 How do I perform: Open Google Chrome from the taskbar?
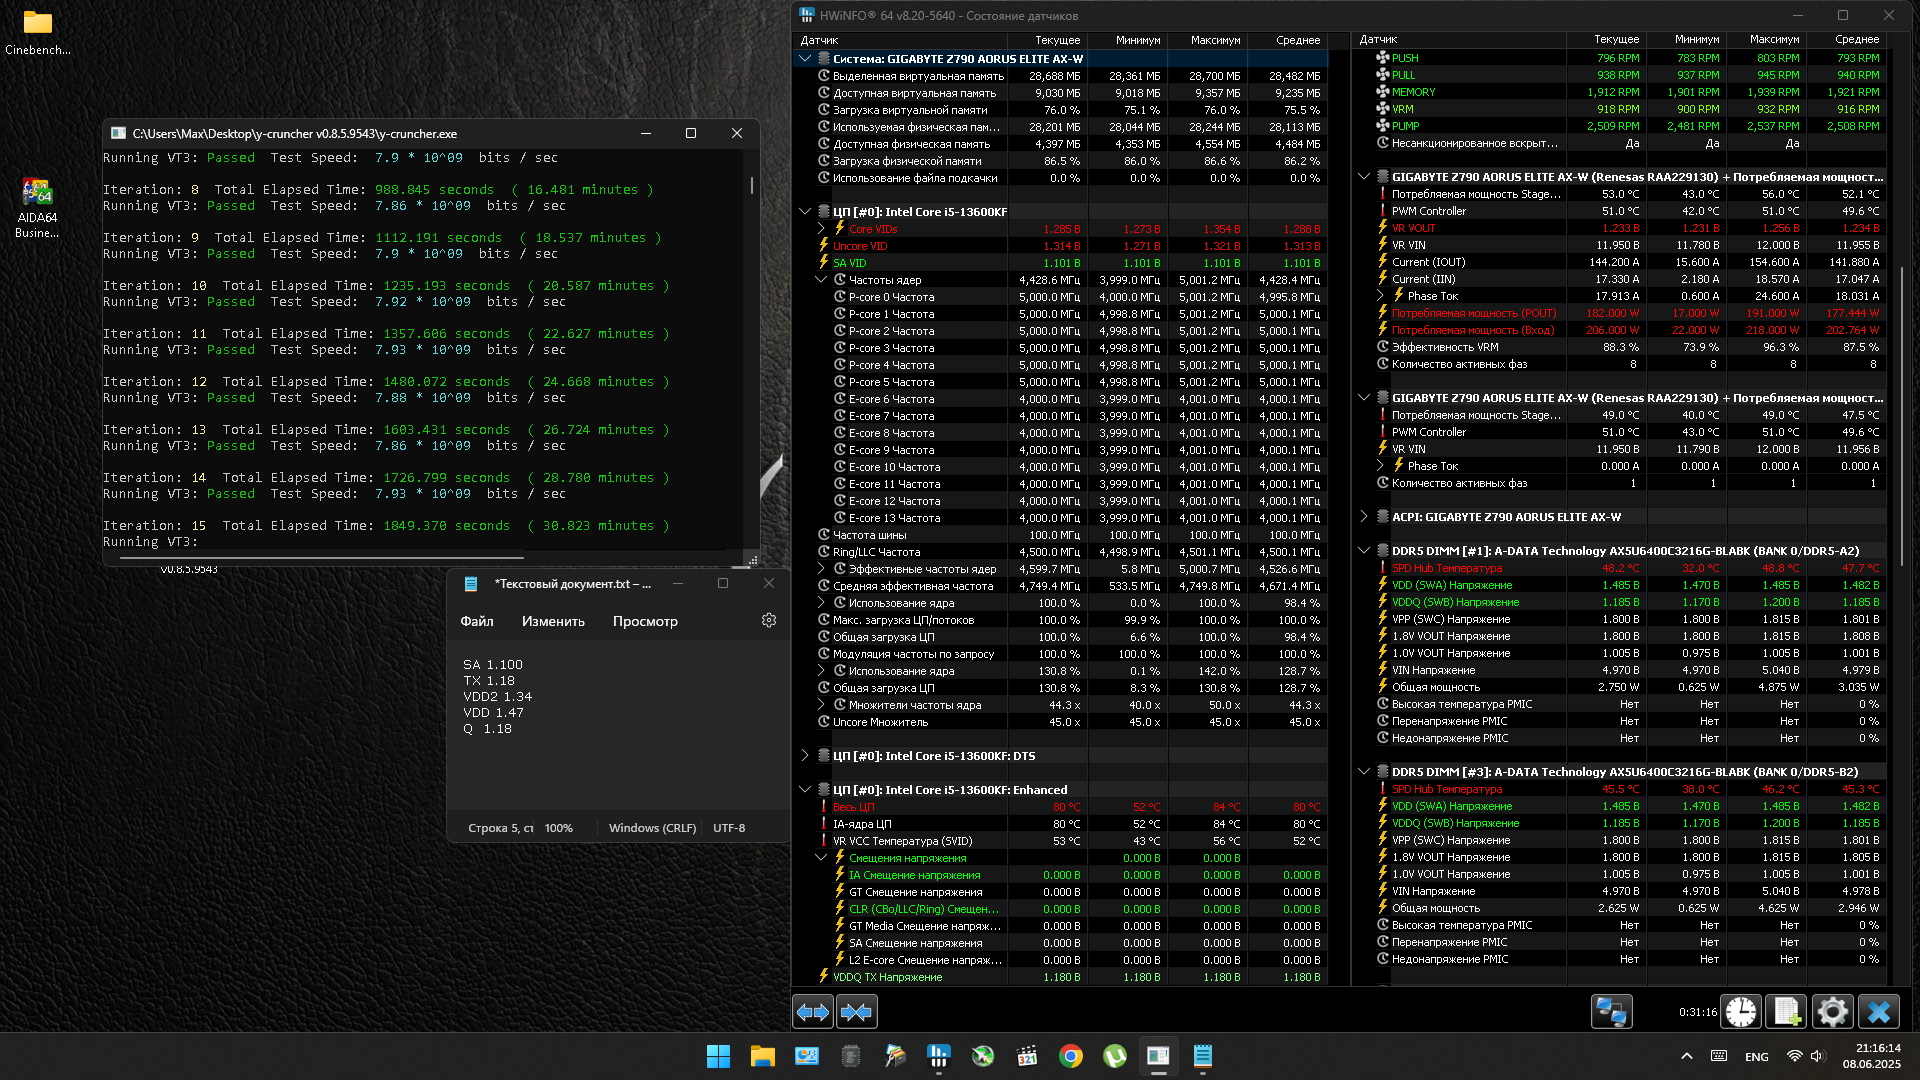(x=1071, y=1056)
